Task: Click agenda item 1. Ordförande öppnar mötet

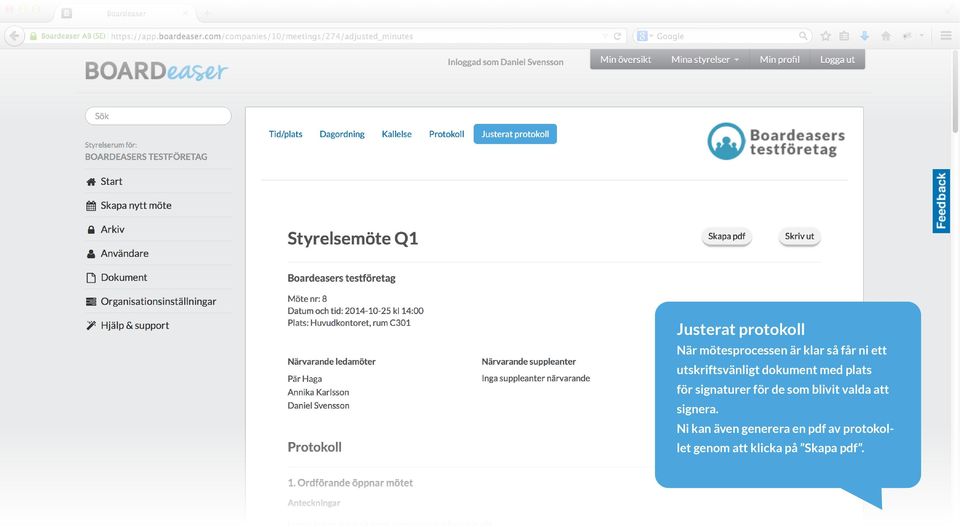Action: tap(350, 483)
